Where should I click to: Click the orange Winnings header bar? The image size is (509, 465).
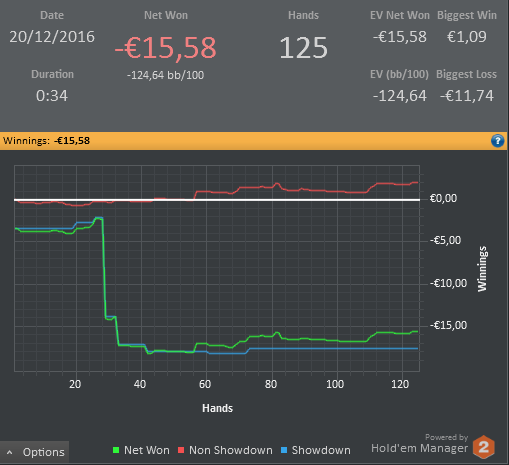tap(253, 141)
